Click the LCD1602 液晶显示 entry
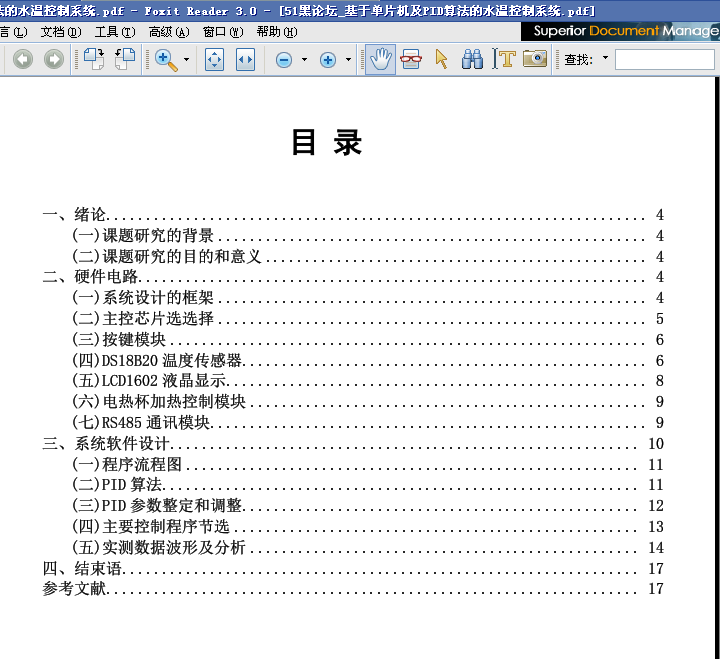 368,381
